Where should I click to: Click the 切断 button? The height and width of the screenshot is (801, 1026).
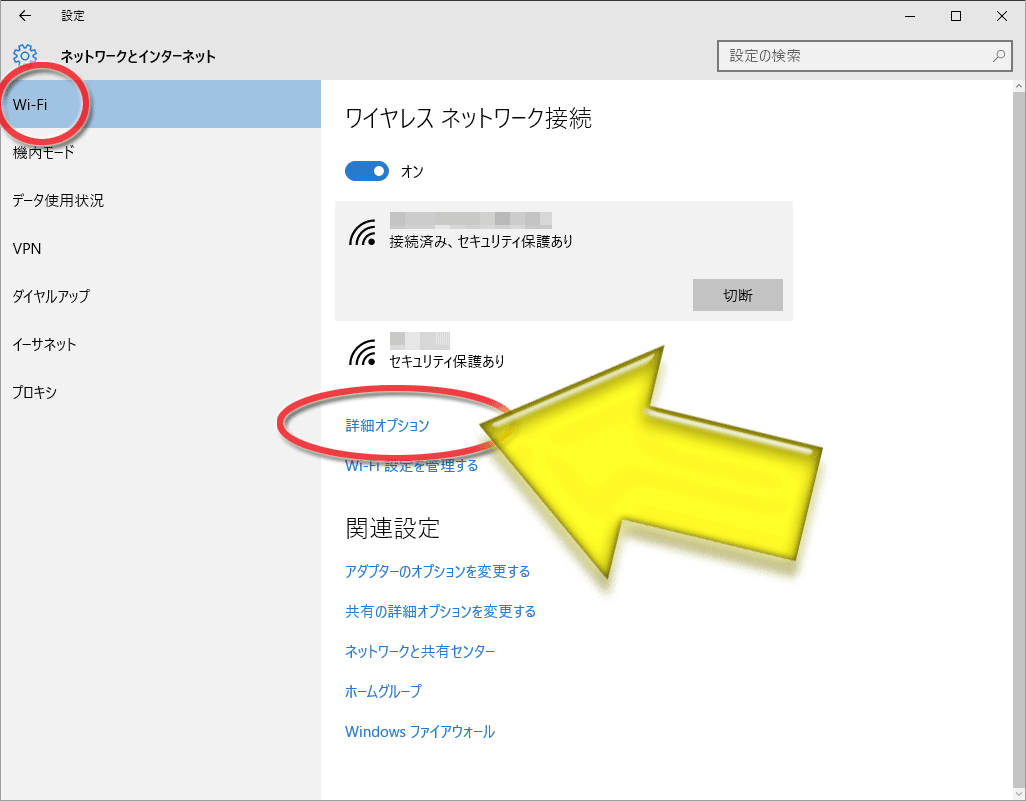coord(737,295)
